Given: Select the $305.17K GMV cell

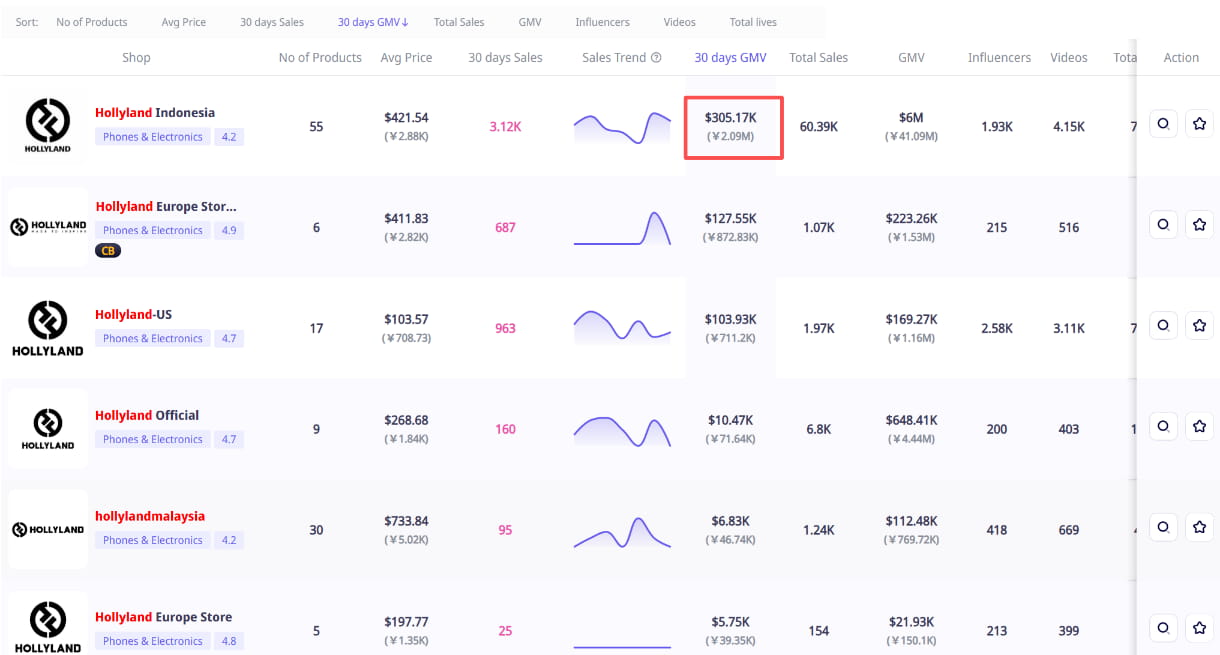Looking at the screenshot, I should tap(732, 126).
